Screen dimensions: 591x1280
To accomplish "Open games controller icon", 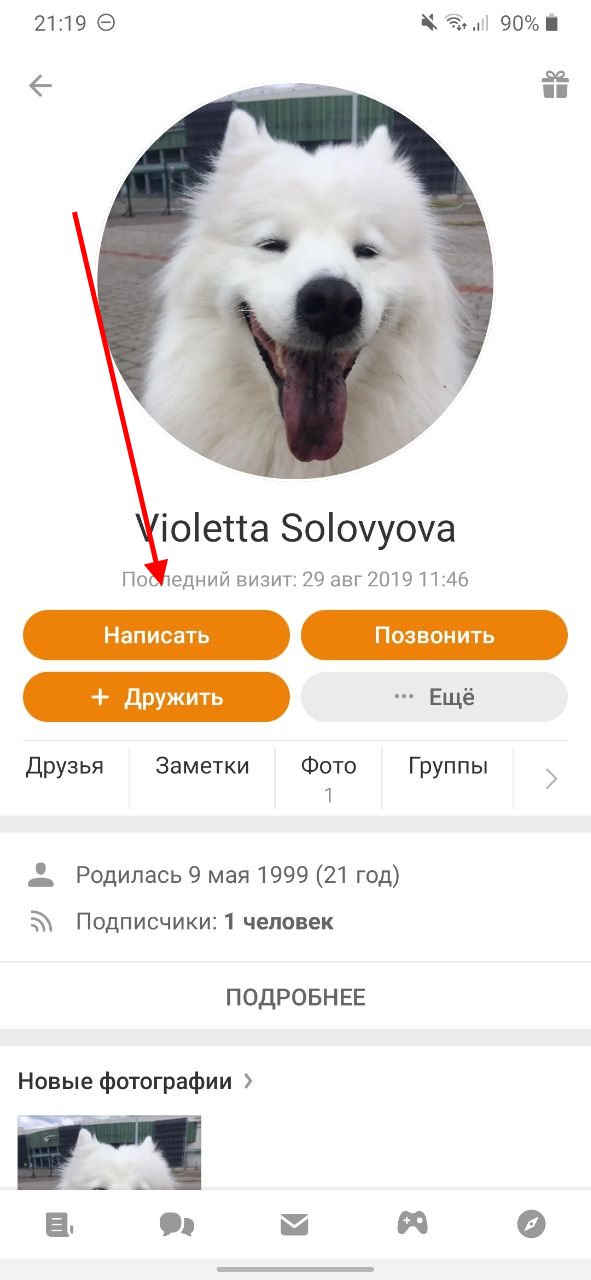I will 413,1223.
